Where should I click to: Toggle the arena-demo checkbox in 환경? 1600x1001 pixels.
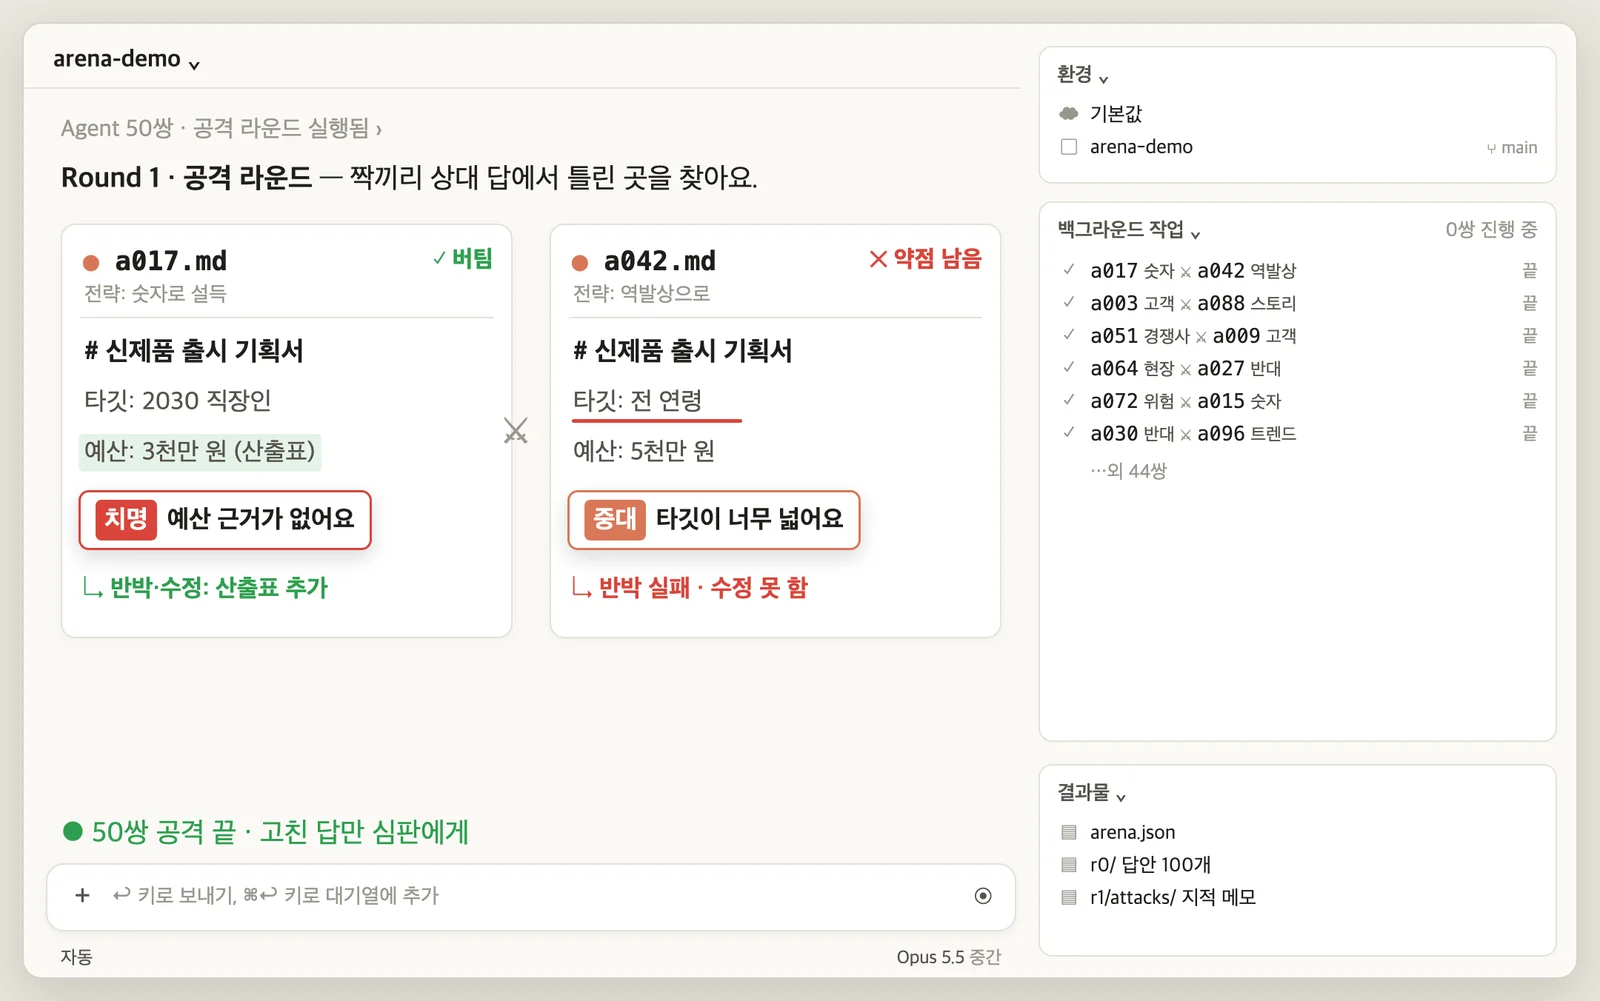coord(1069,147)
